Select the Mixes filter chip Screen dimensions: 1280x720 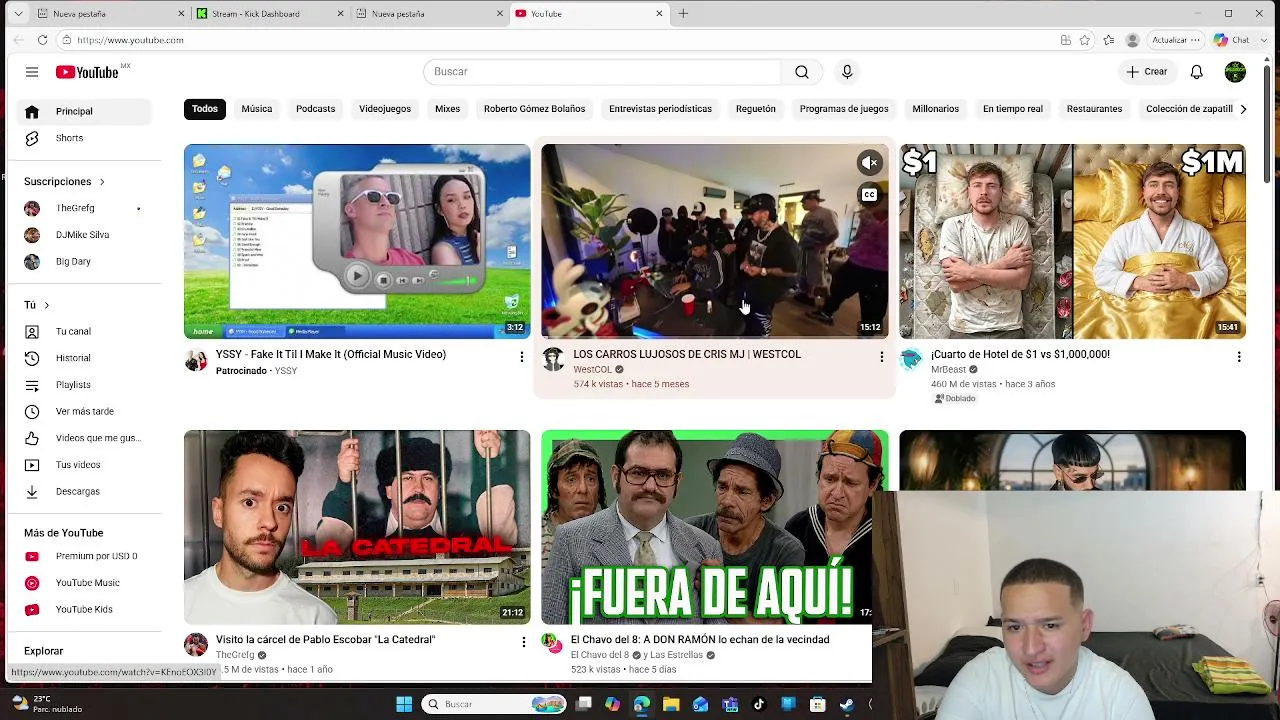tap(448, 109)
